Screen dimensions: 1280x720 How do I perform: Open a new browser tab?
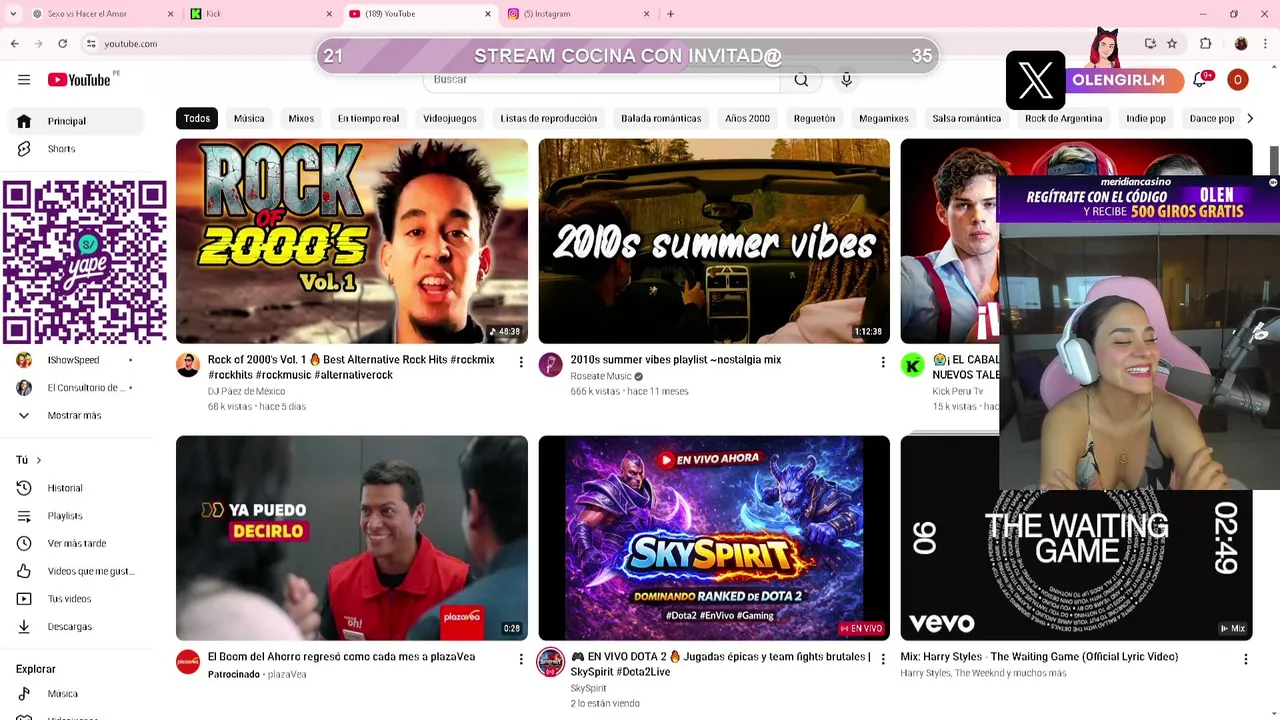tap(670, 14)
